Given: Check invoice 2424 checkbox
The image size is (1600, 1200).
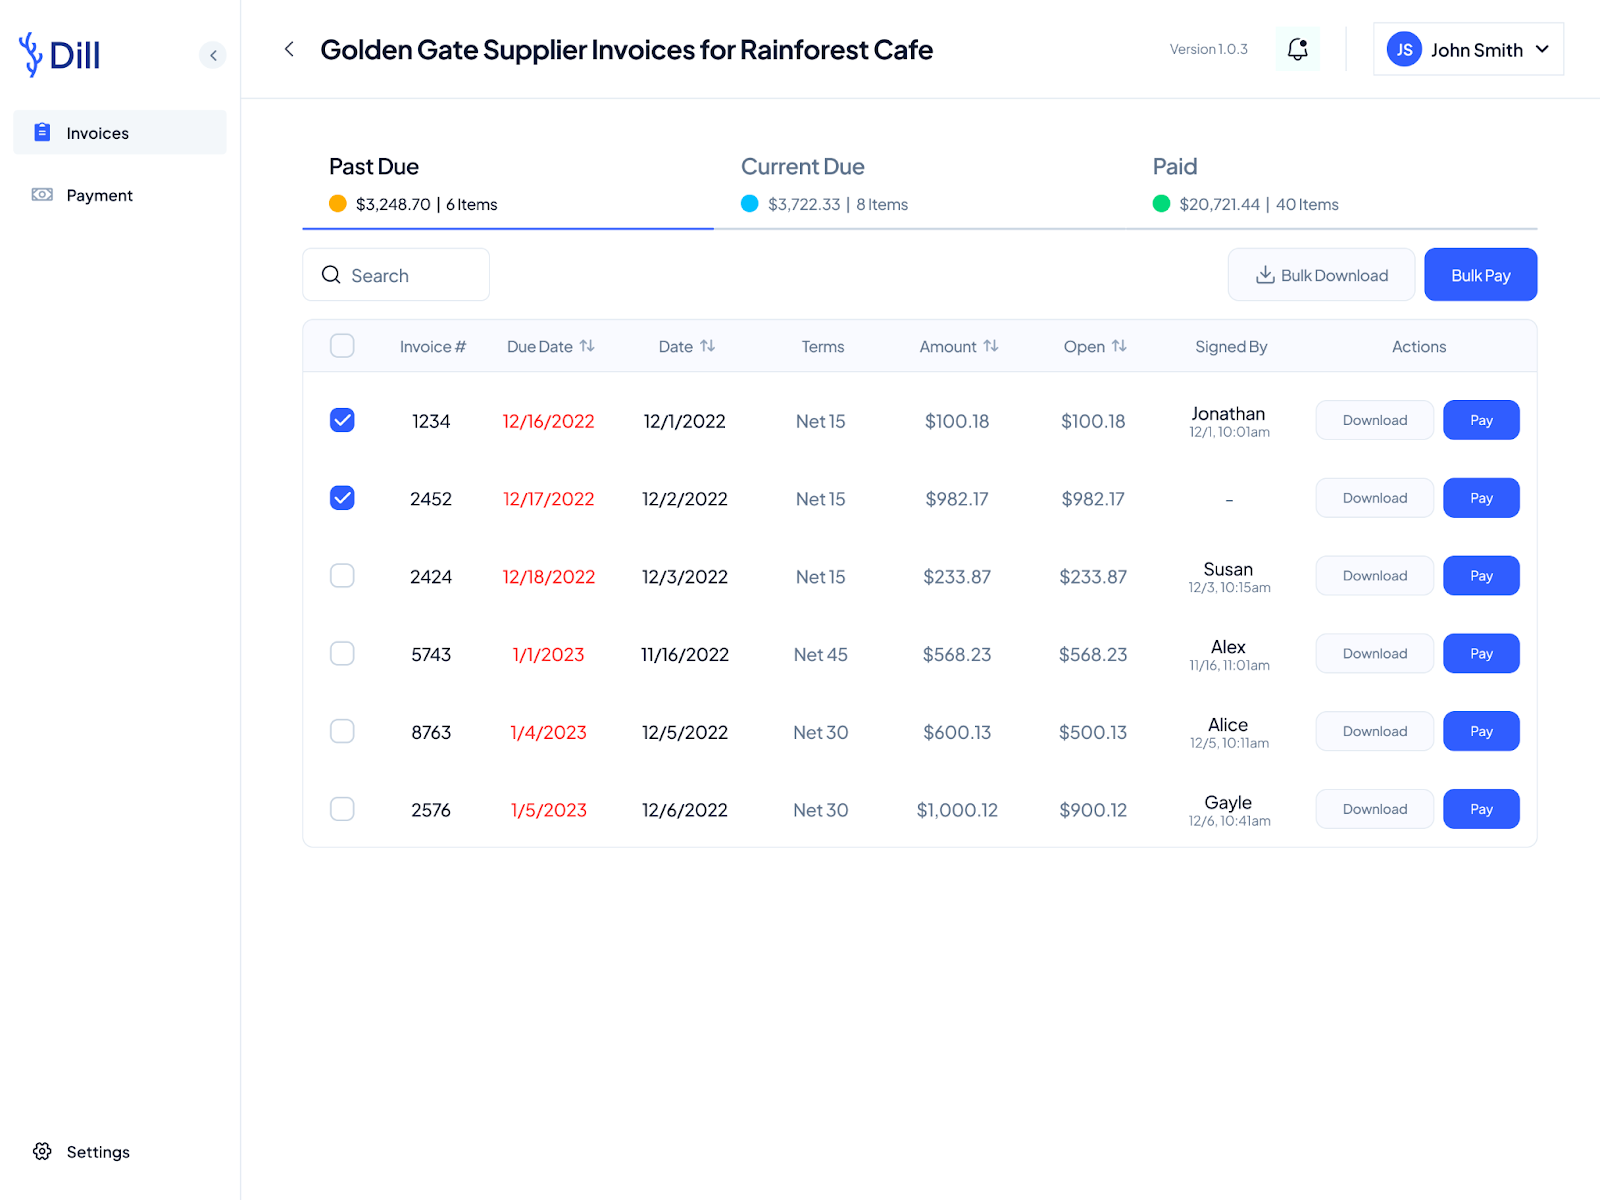Looking at the screenshot, I should [x=342, y=576].
